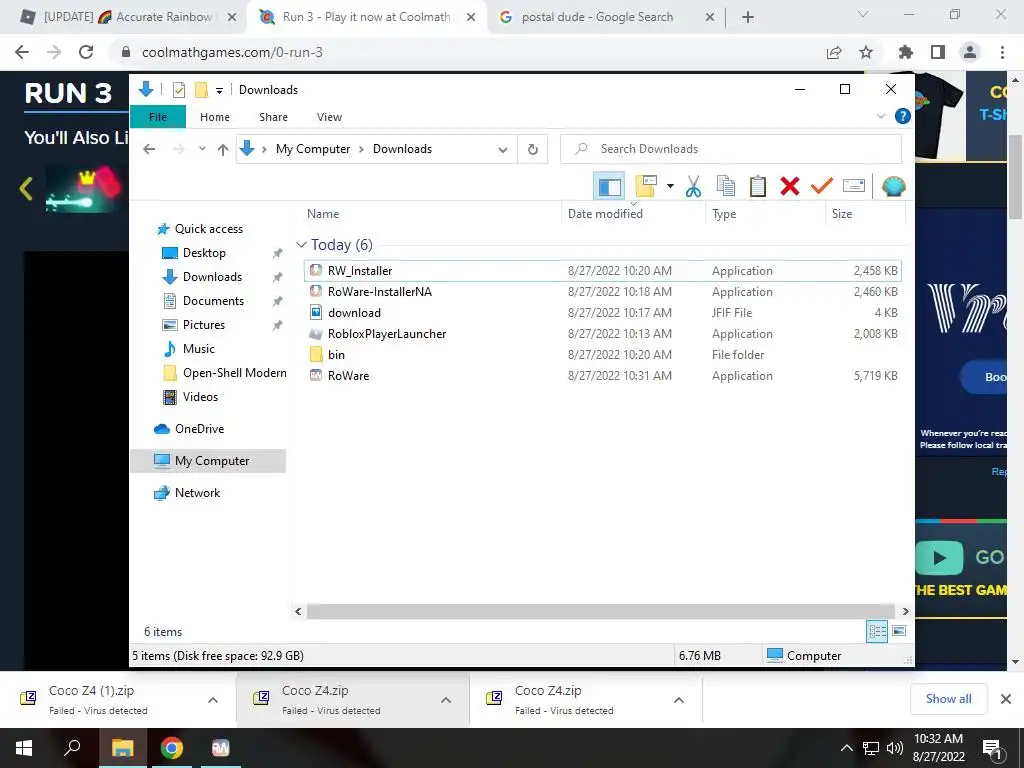1024x768 pixels.
Task: Select the bin folder
Action: click(602, 354)
